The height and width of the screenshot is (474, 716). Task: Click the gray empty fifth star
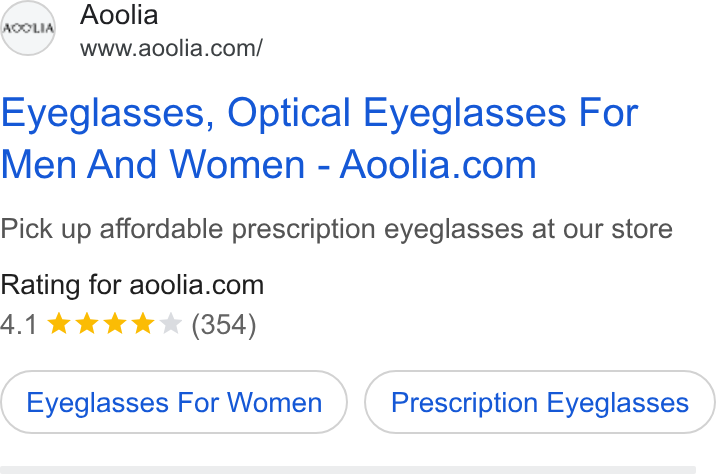tap(171, 323)
